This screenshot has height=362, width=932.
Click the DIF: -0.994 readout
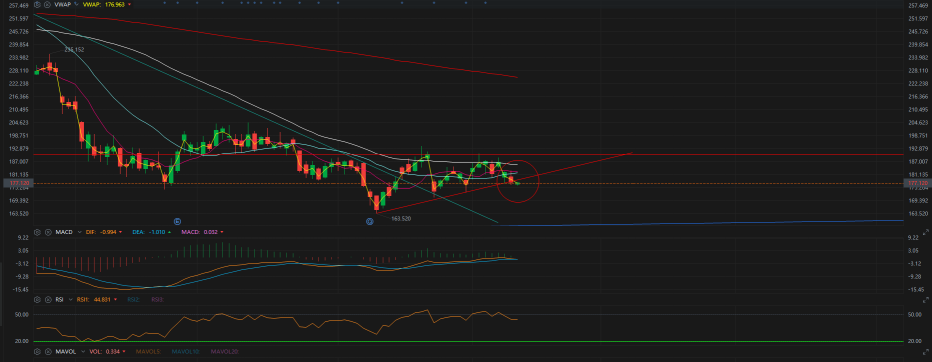[101, 232]
